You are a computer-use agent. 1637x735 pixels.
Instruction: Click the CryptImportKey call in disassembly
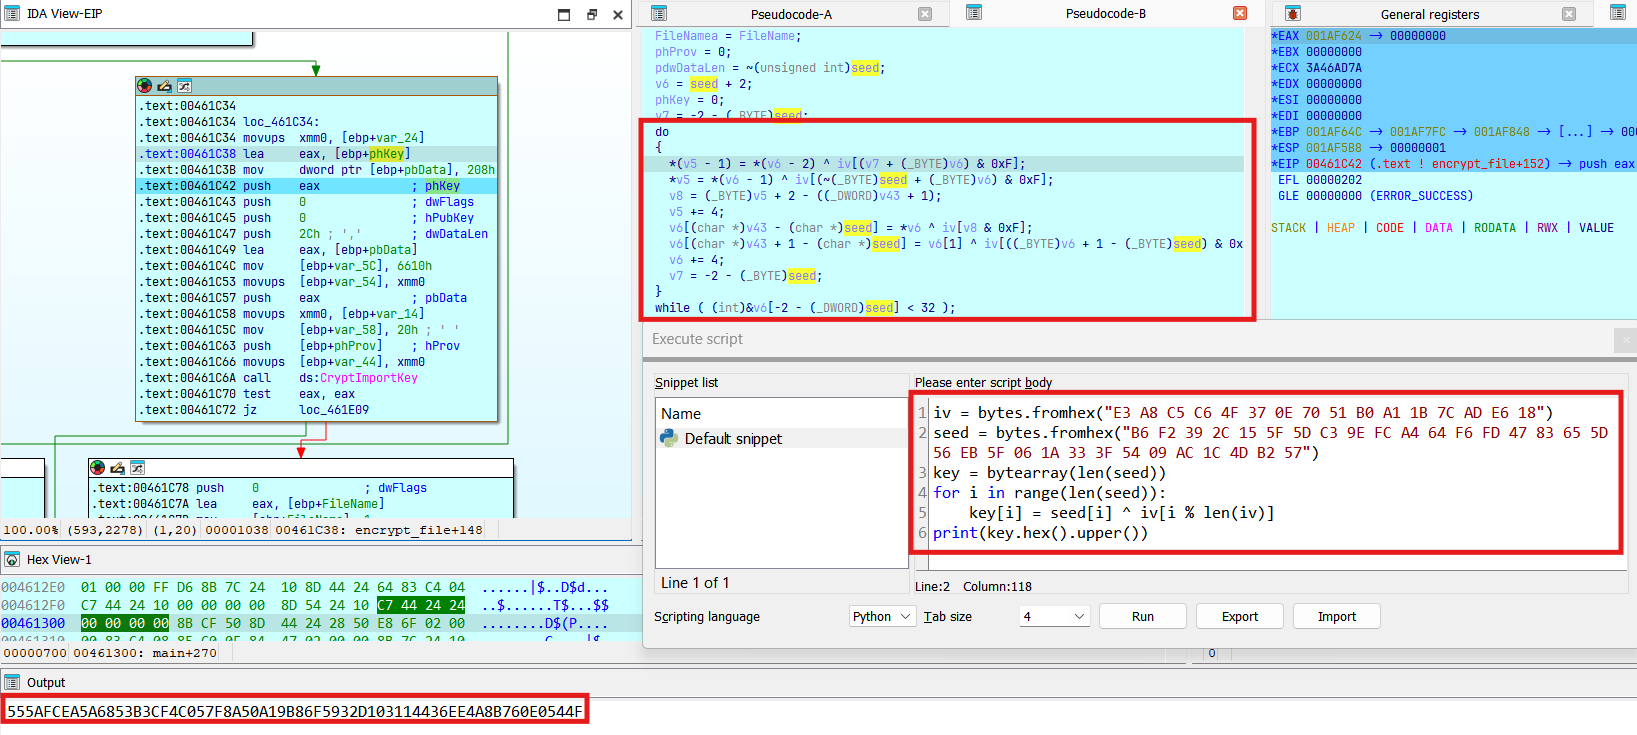[x=368, y=378]
